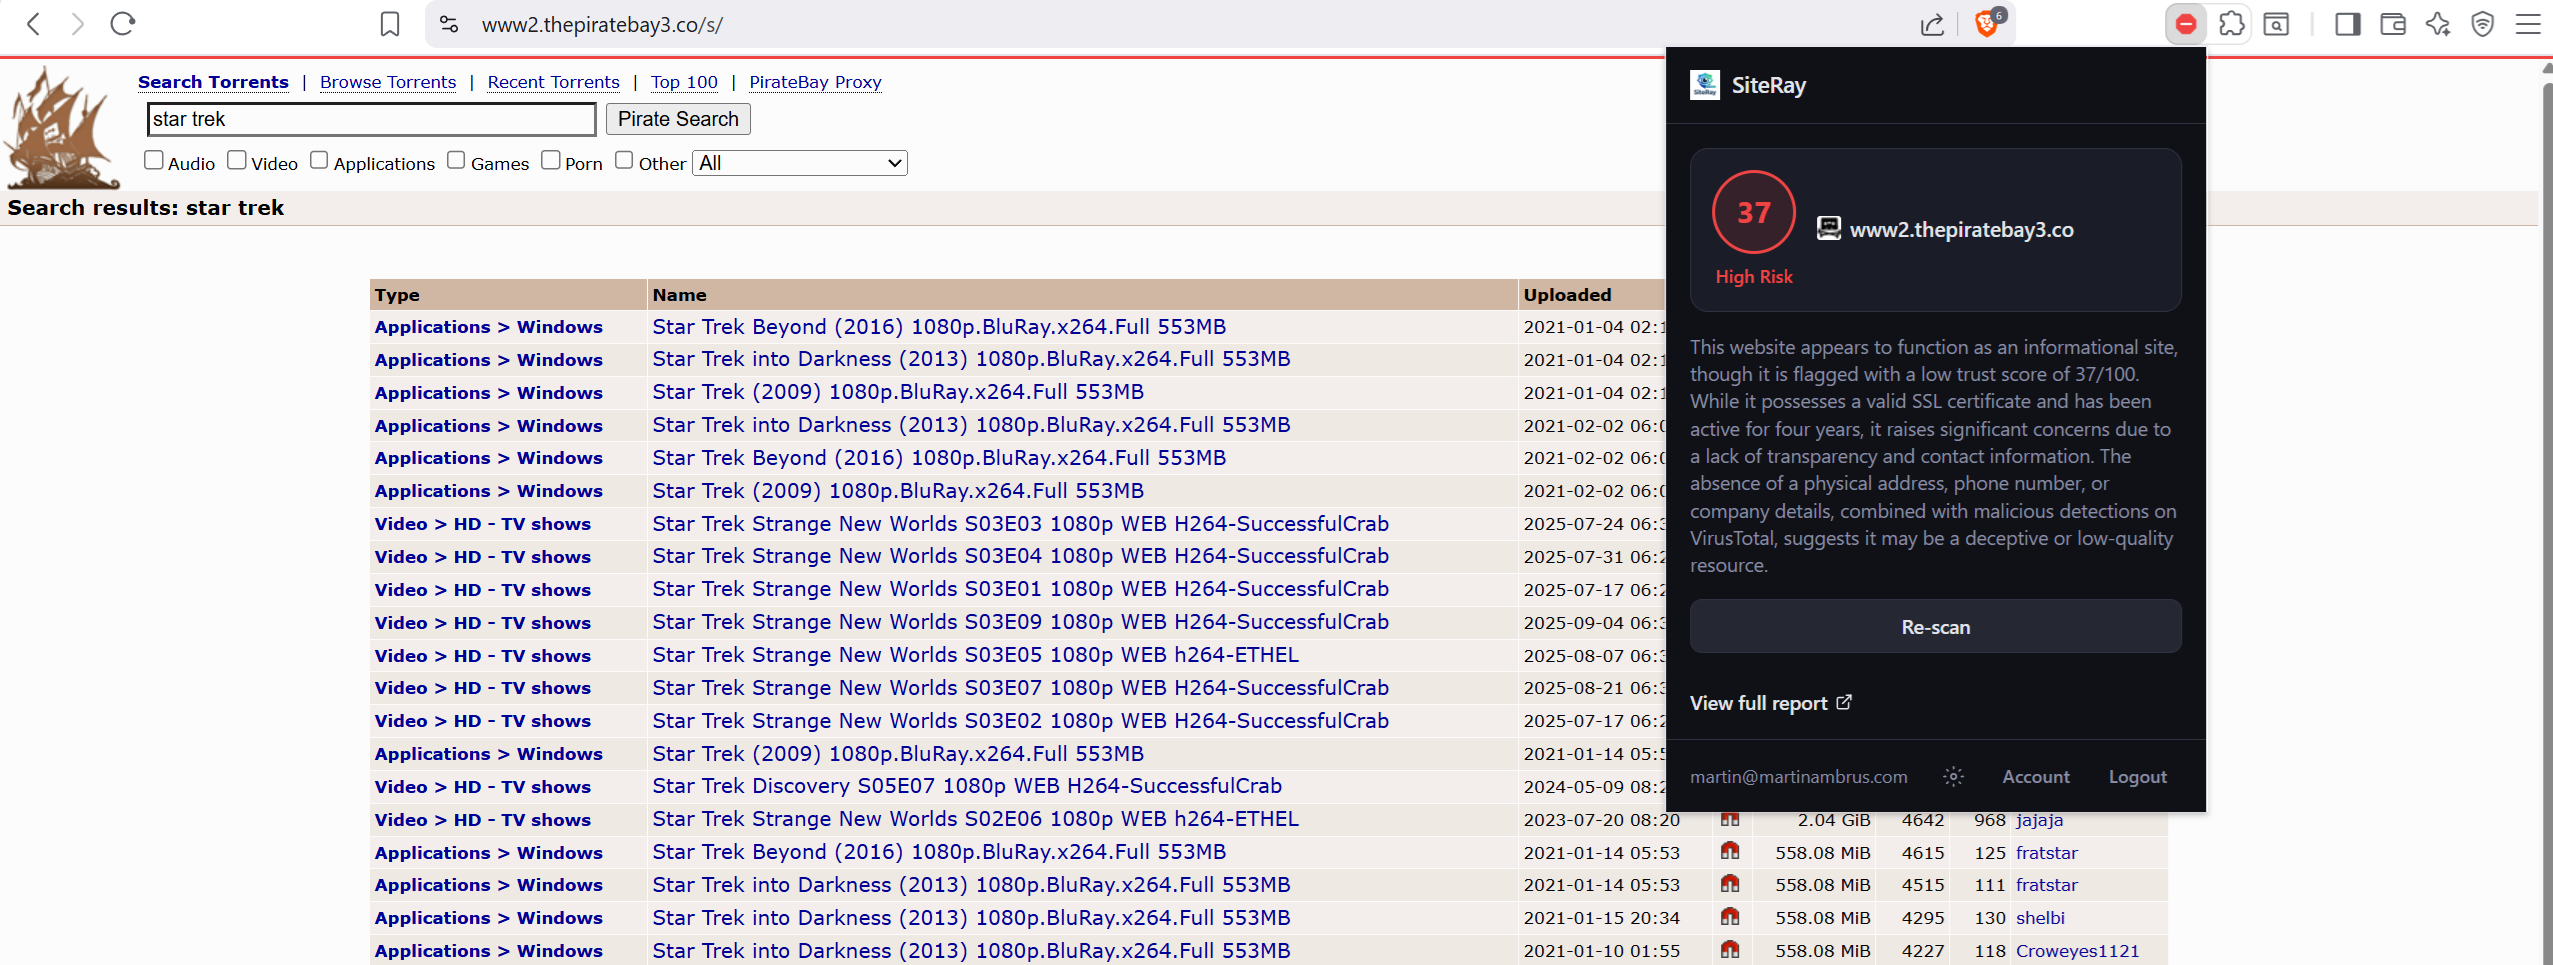Open Leo AI sparkle icon
2553x965 pixels.
[x=2438, y=24]
